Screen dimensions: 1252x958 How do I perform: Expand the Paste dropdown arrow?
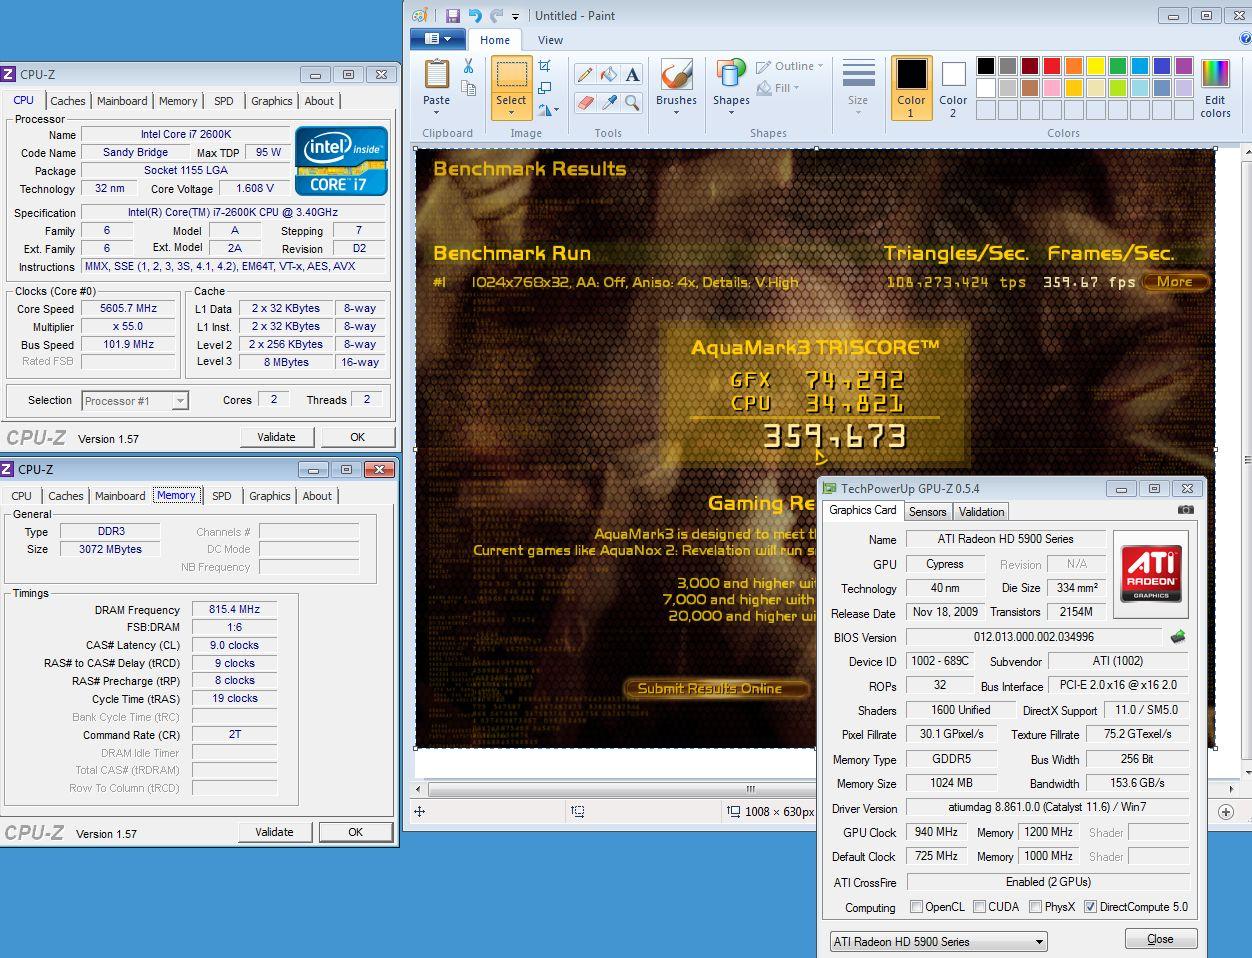click(x=437, y=111)
